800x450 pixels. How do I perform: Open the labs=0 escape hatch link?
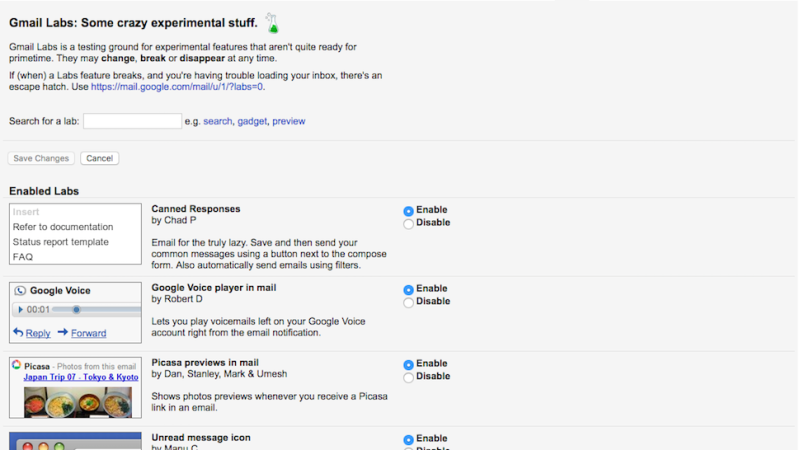click(177, 87)
